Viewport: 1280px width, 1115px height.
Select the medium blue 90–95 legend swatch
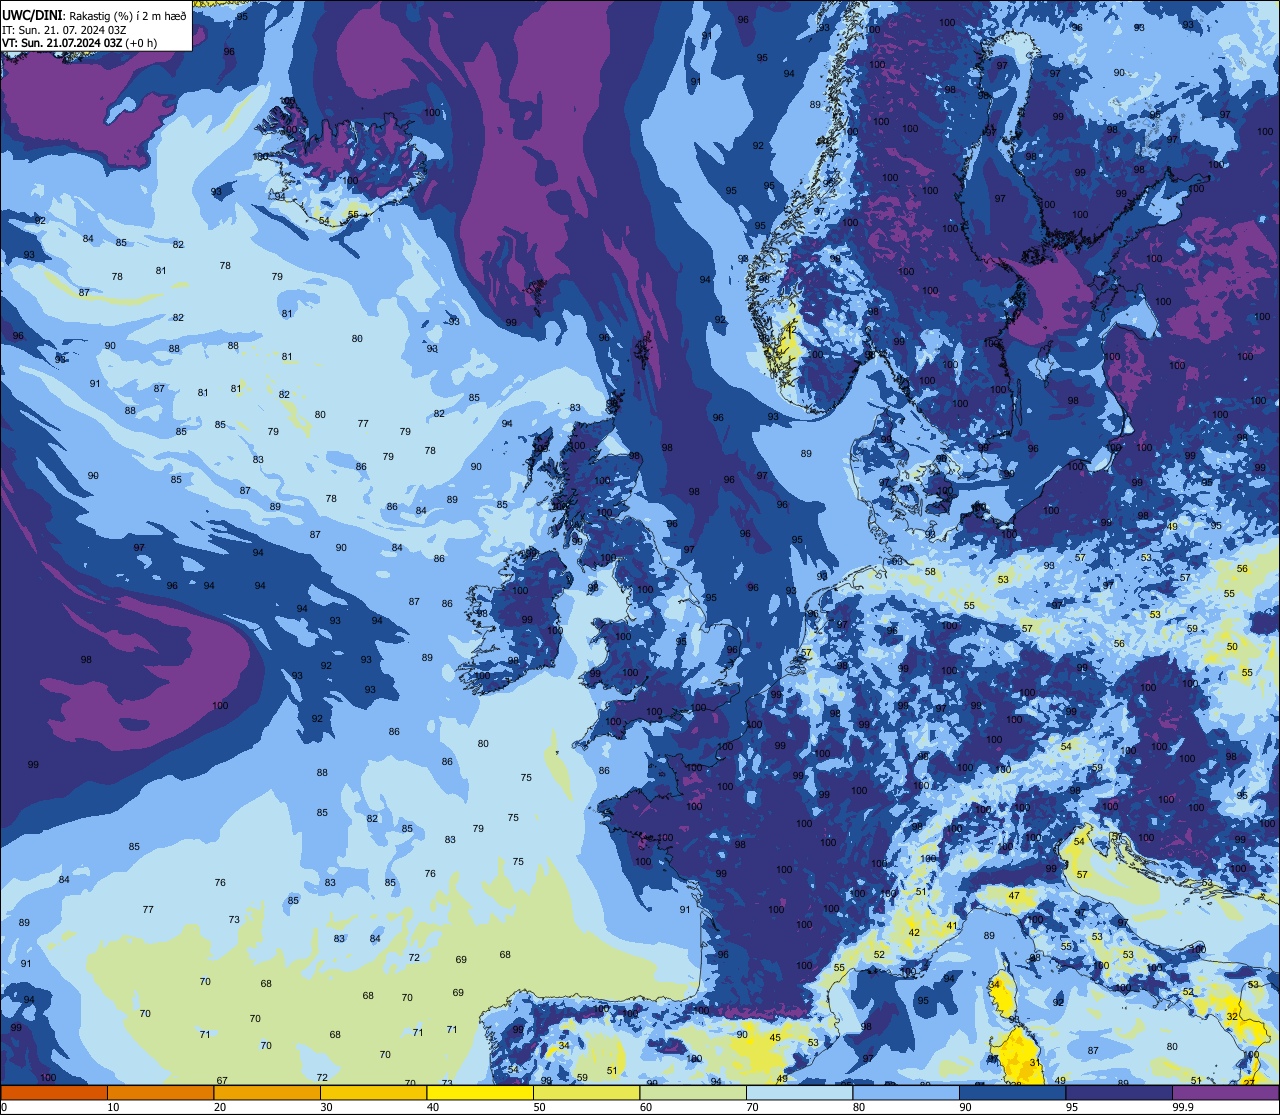click(1012, 1092)
